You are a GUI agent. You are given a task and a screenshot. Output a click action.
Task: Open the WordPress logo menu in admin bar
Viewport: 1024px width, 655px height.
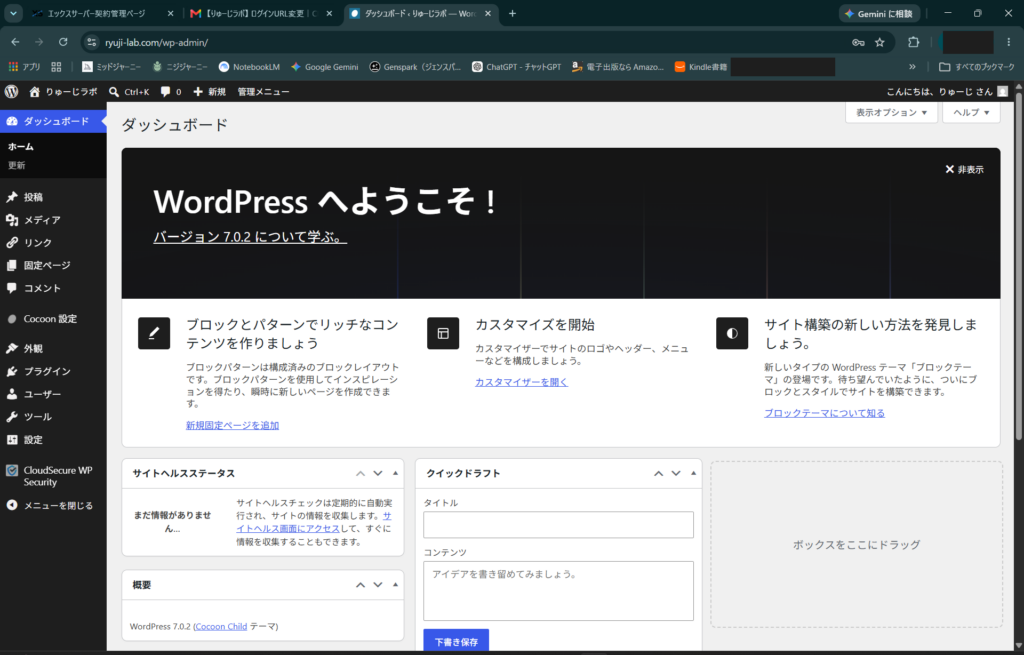coord(11,91)
